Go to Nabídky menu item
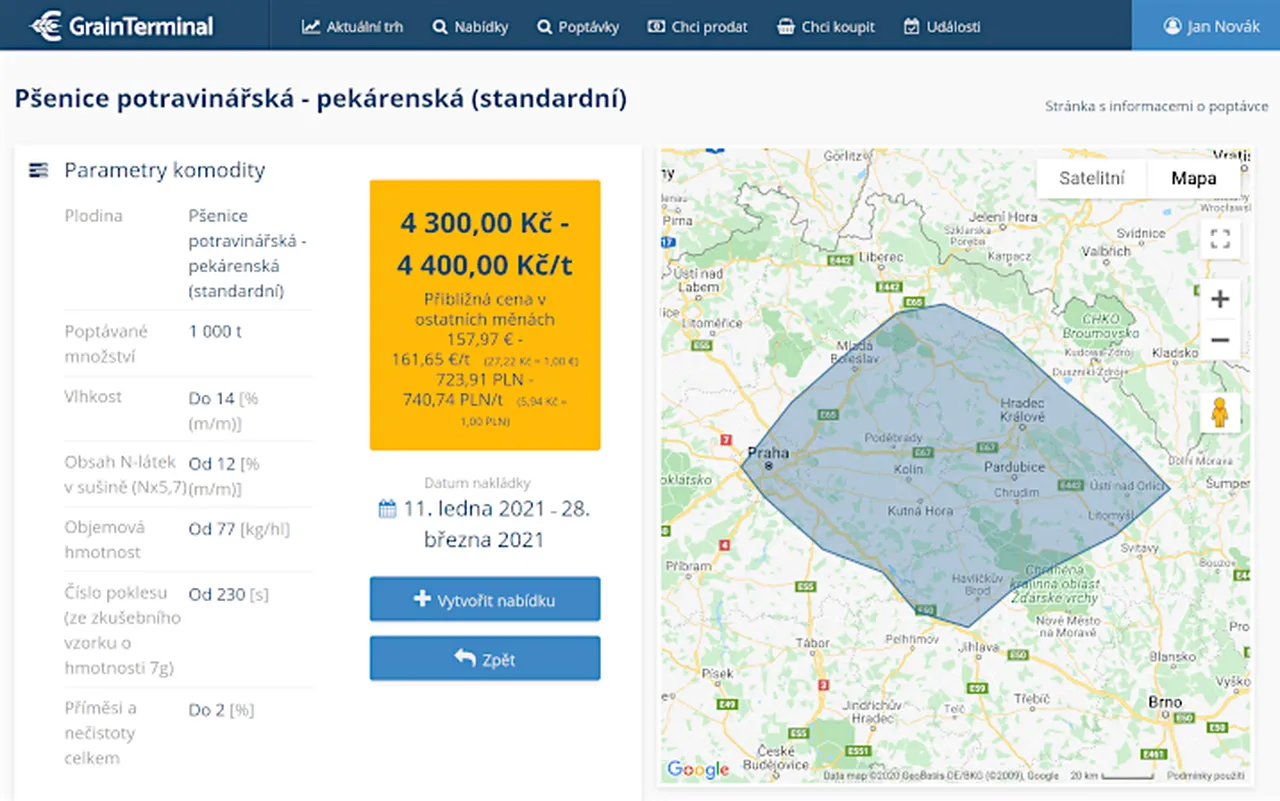Viewport: 1280px width, 801px height. [469, 27]
